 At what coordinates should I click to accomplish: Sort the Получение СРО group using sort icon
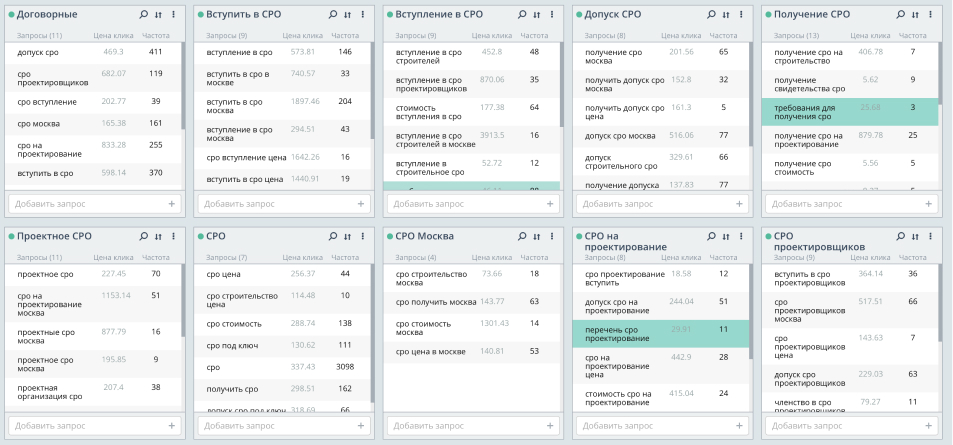click(915, 15)
